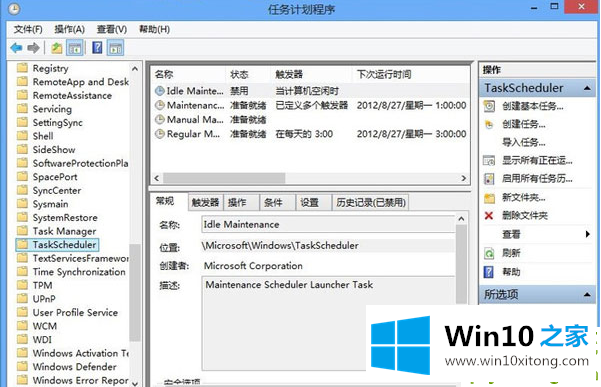This screenshot has width=601, height=387.
Task: Expand the 查看 submenu arrow
Action: click(588, 234)
